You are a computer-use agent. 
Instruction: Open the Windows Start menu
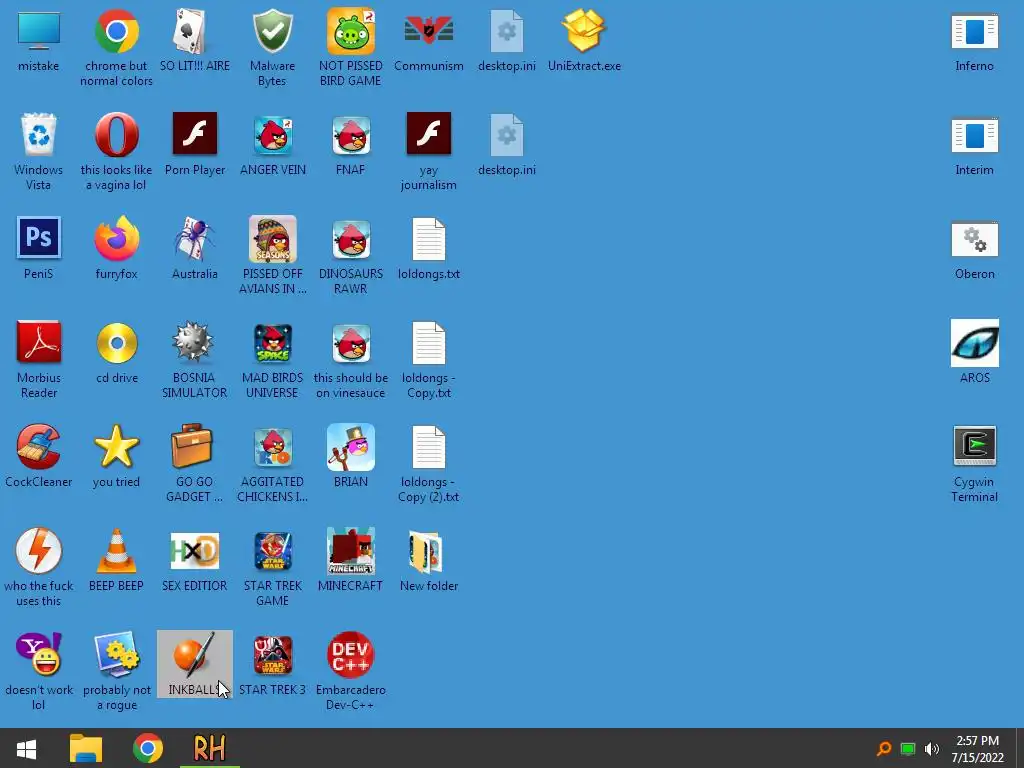(x=26, y=748)
